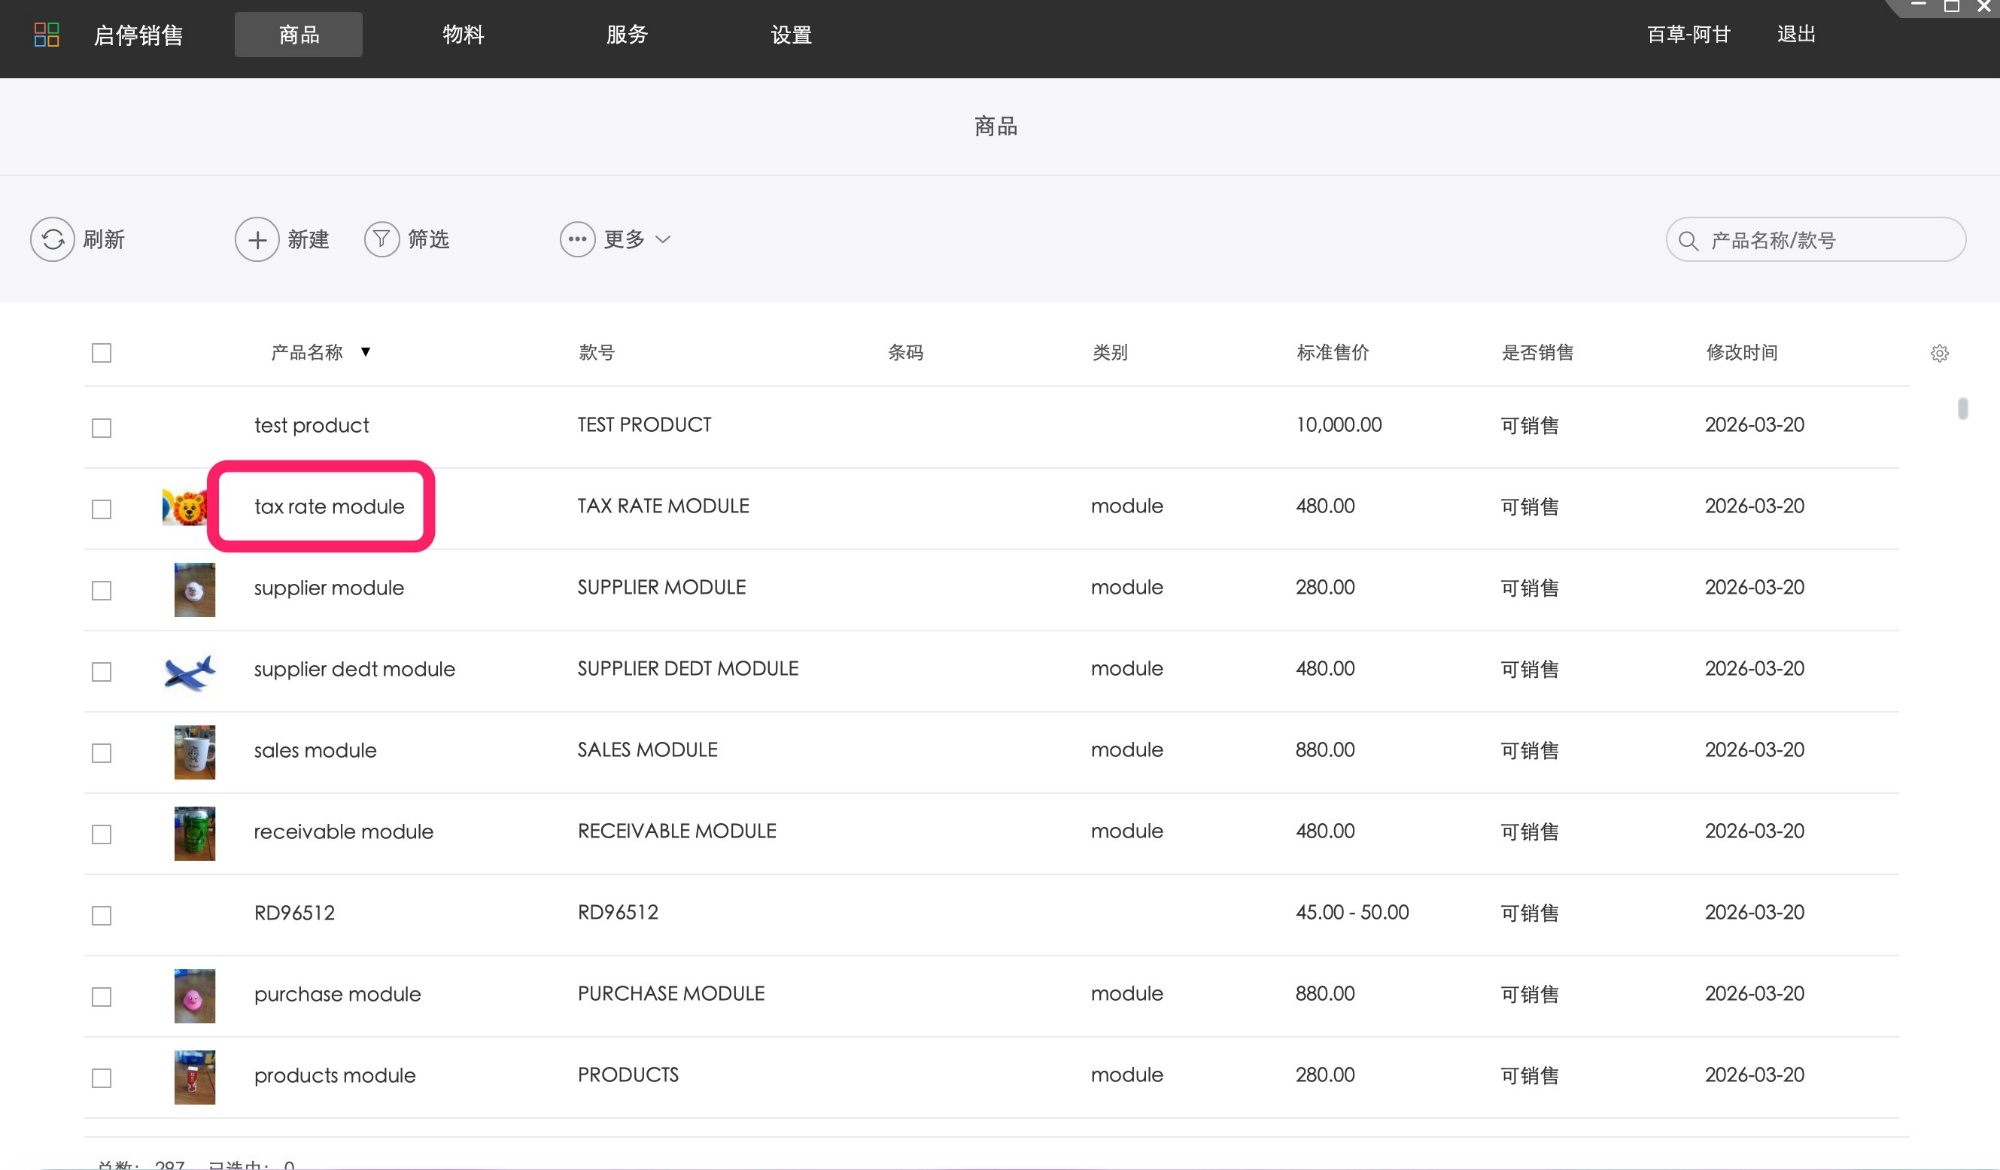The height and width of the screenshot is (1170, 2000).
Task: Open purchase module pink toy thumbnail
Action: [x=195, y=996]
